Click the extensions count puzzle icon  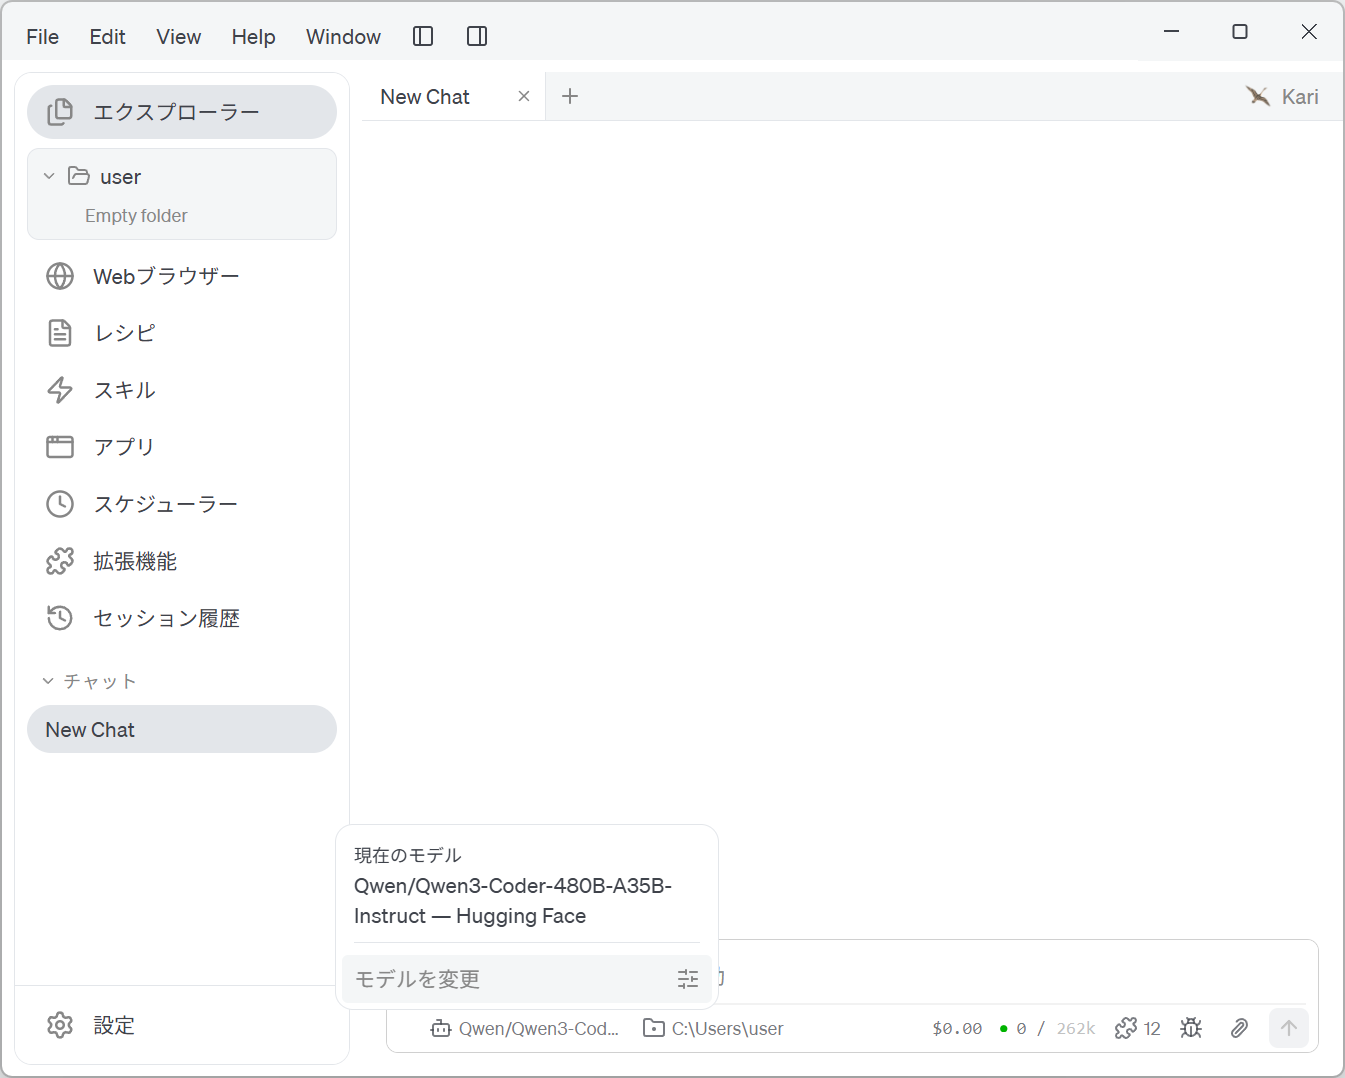1126,1028
